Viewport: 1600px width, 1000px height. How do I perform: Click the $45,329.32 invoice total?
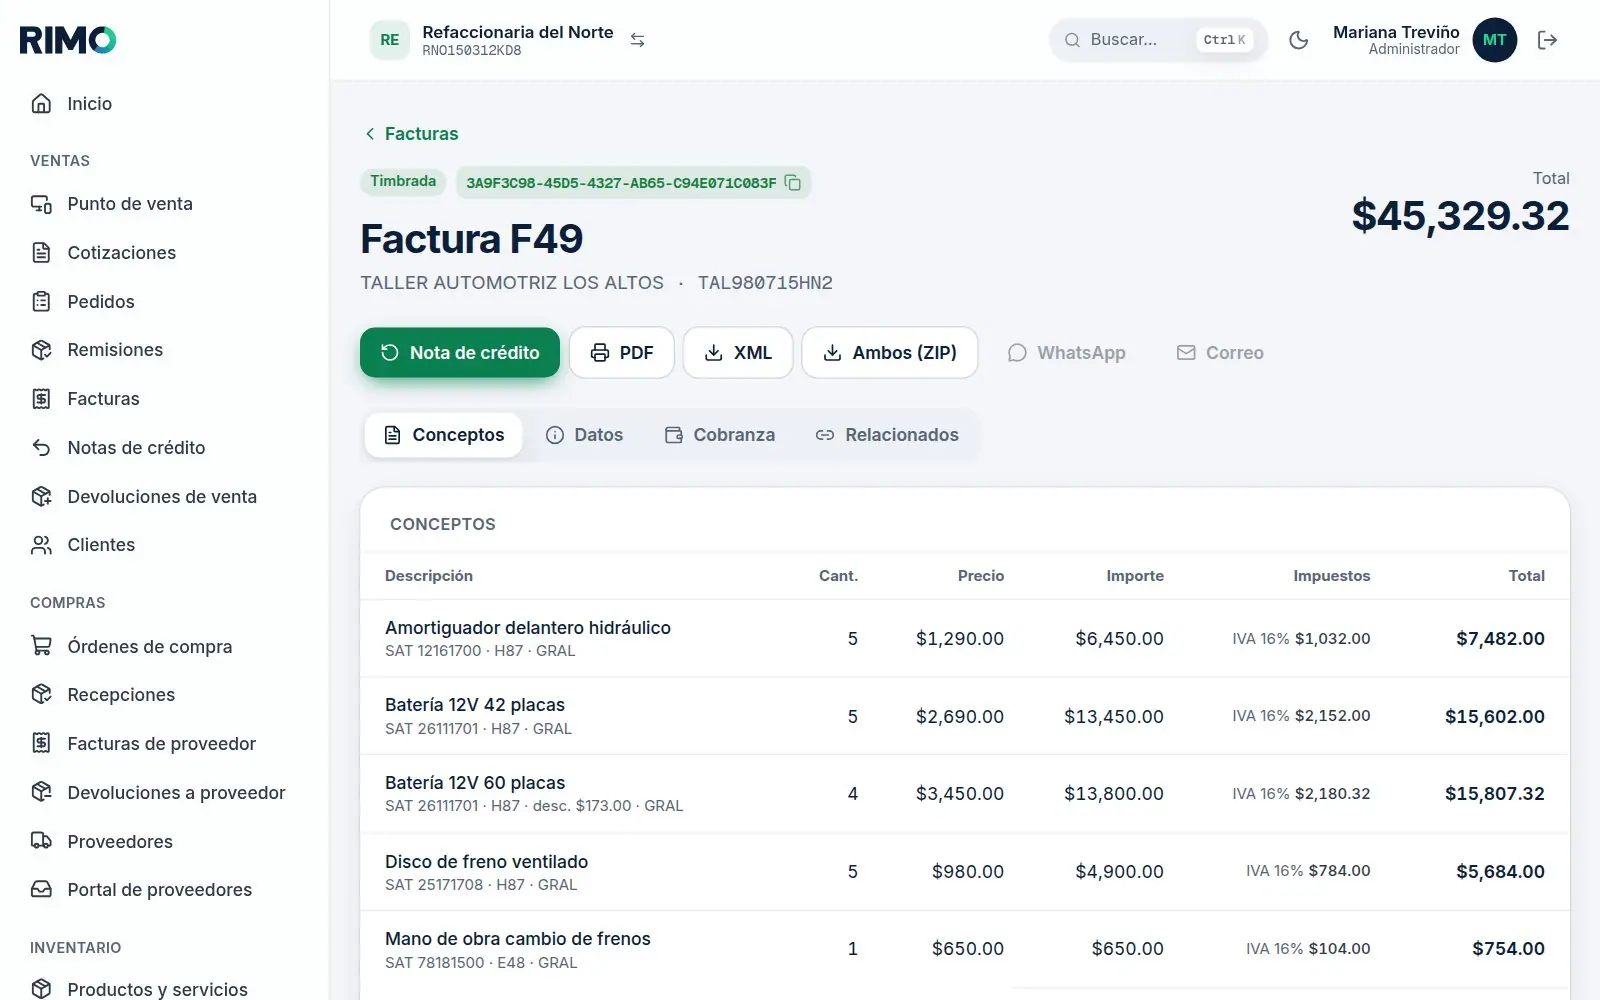1460,216
